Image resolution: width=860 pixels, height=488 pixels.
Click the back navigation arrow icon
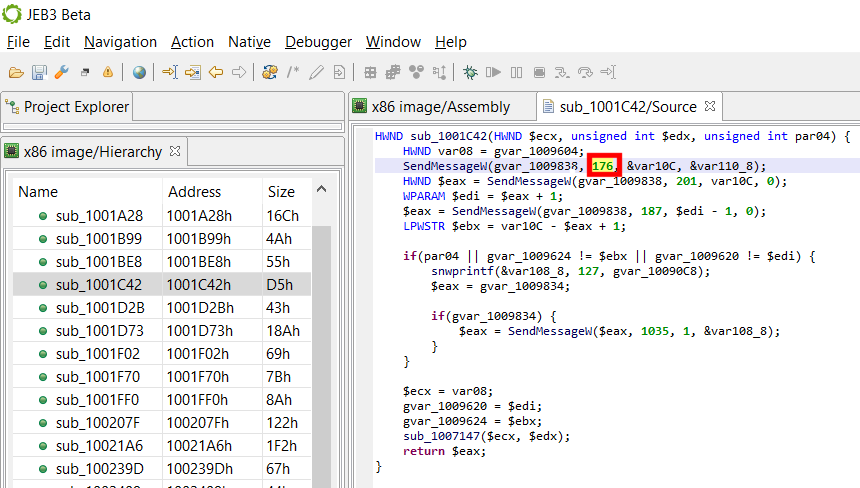(215, 72)
